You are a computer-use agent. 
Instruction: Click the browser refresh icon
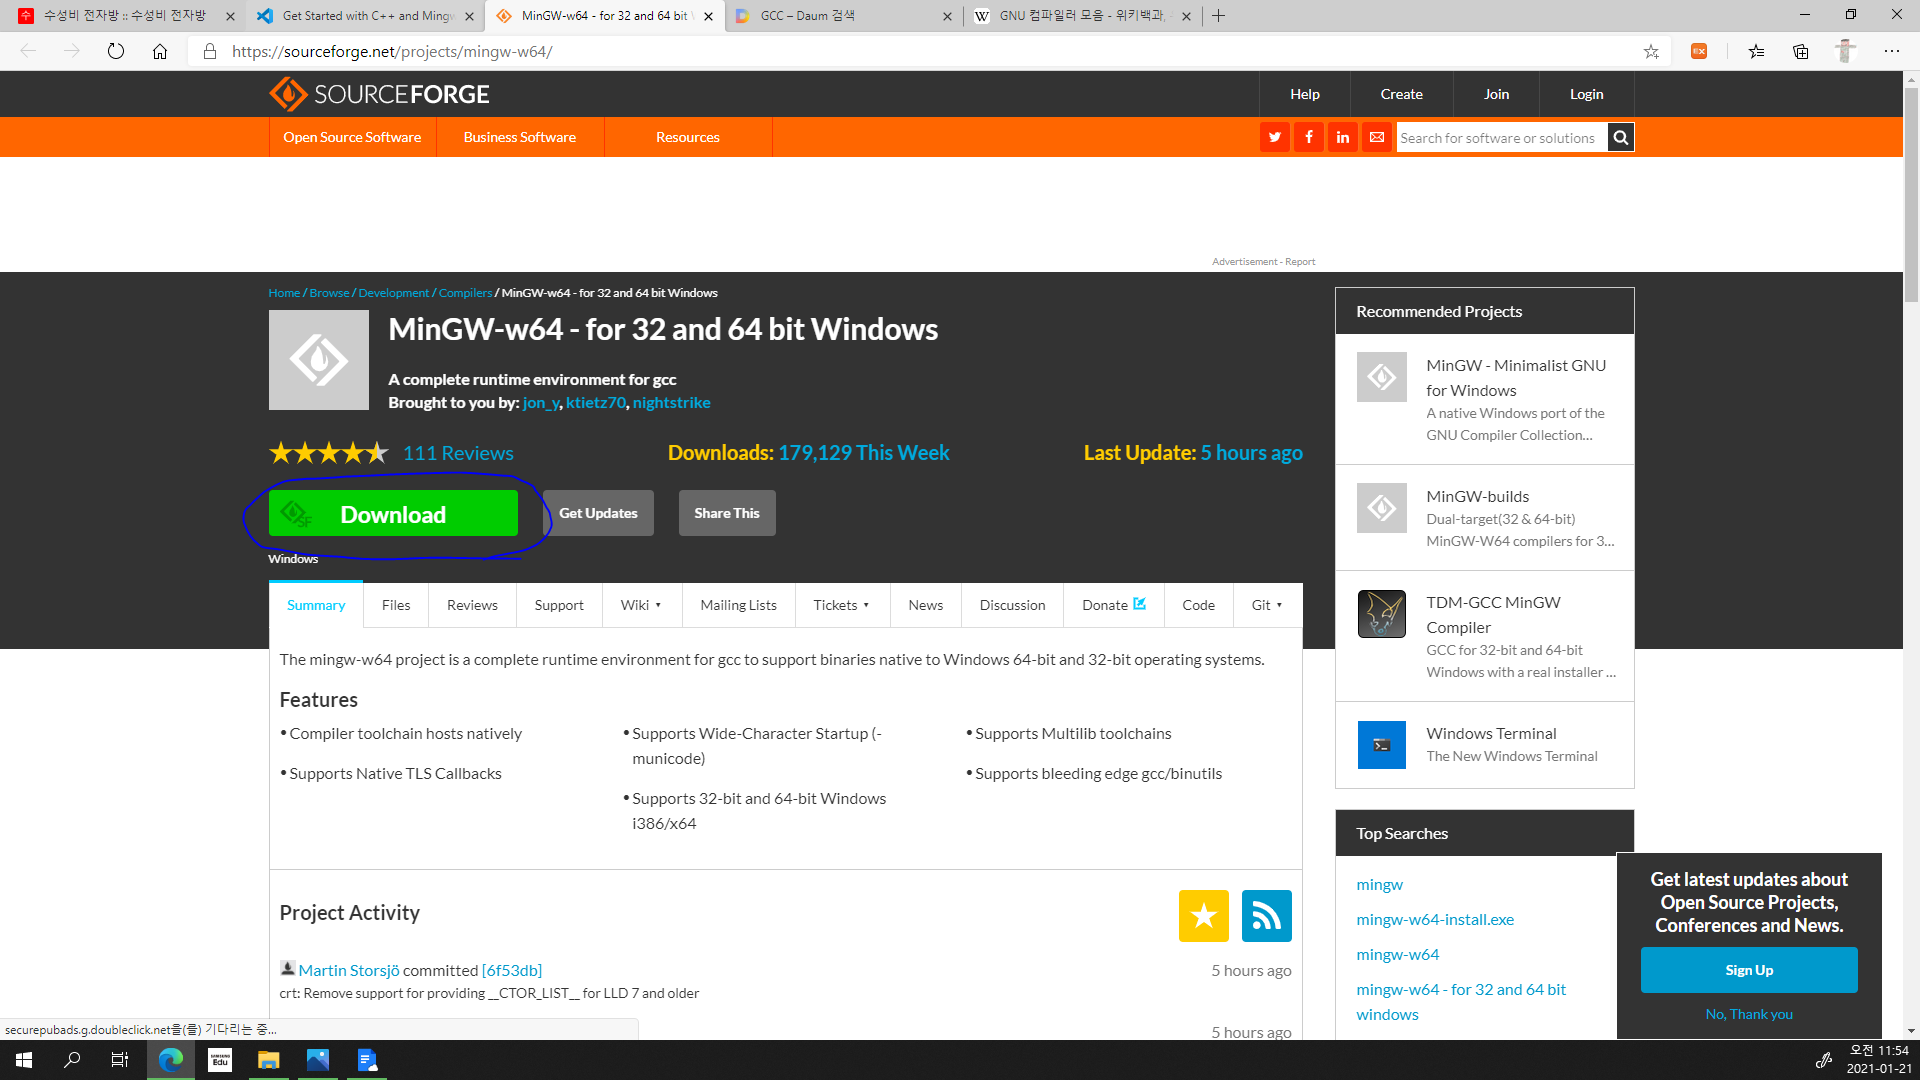pos(116,51)
